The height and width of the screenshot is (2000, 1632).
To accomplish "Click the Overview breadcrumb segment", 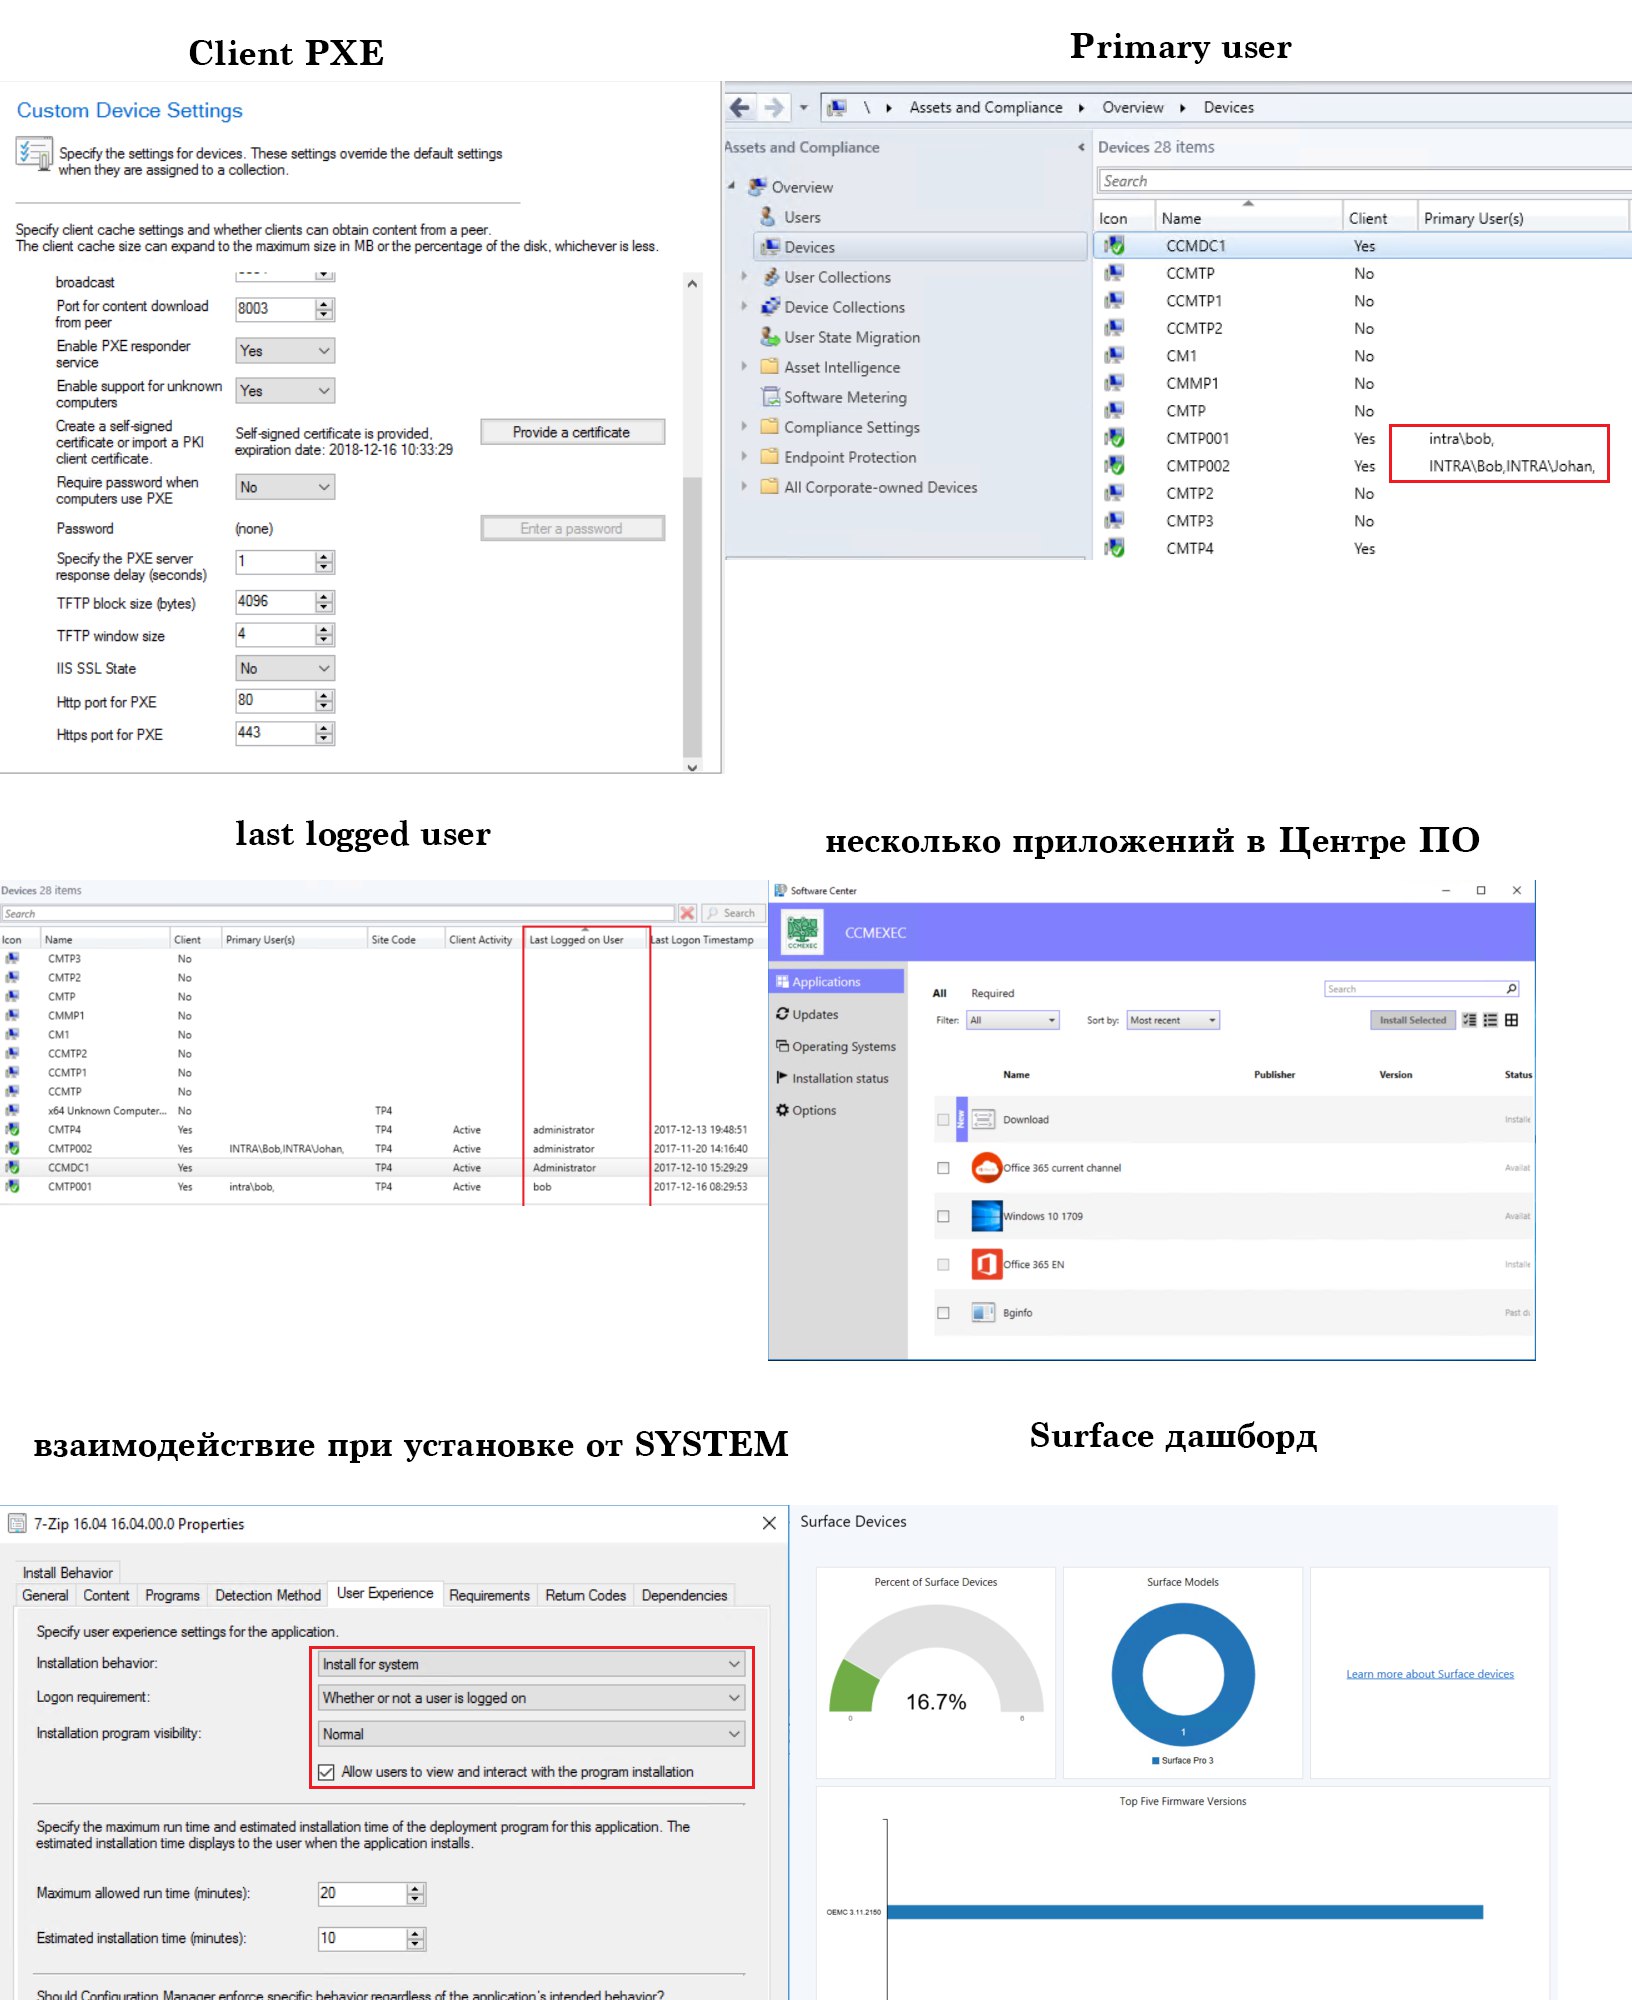I will (1132, 107).
